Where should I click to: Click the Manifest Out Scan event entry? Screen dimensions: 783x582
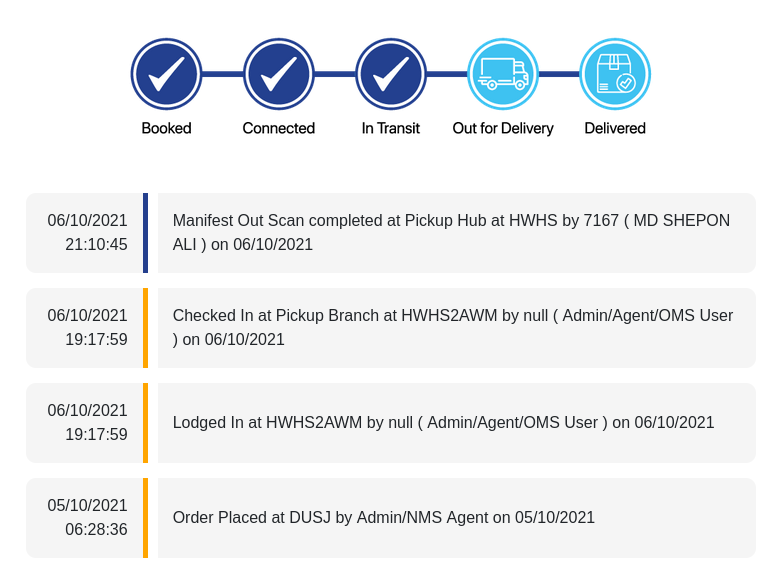coord(451,232)
